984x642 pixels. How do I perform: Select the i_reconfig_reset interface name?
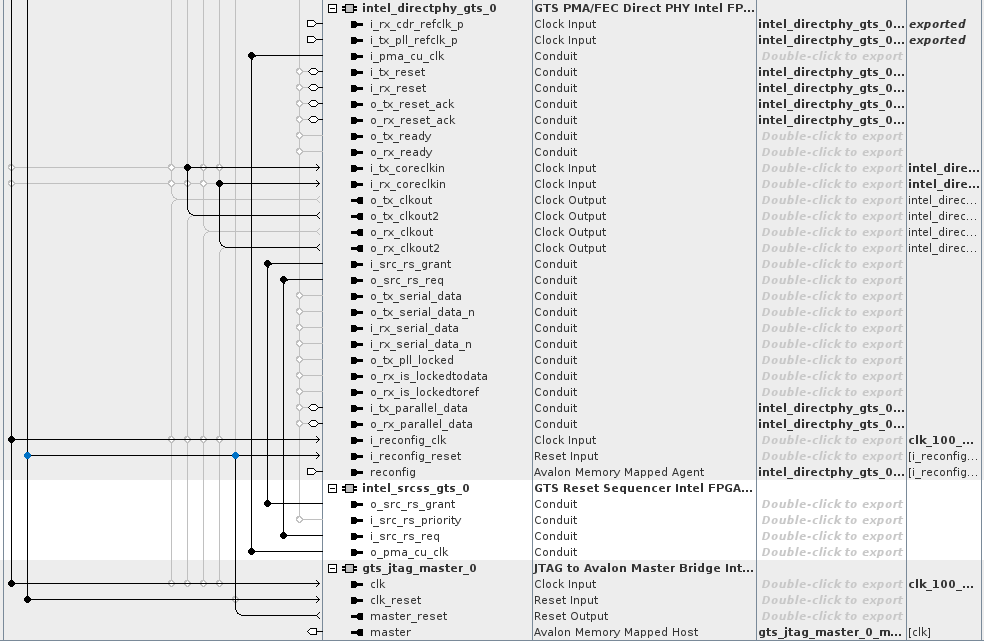coord(415,456)
